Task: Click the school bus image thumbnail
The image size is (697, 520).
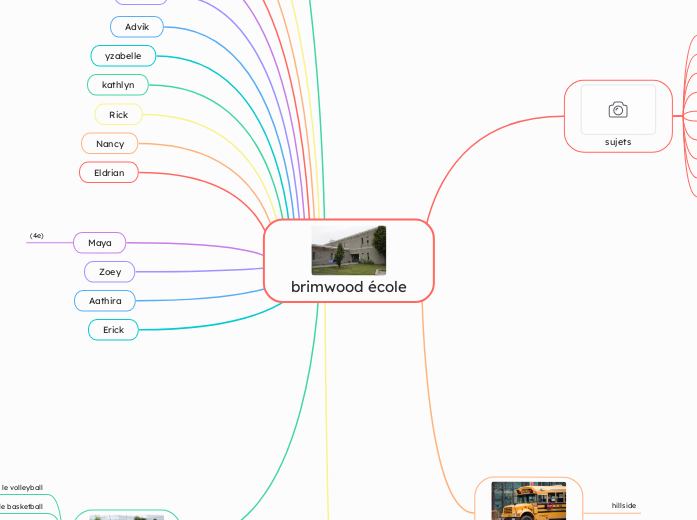Action: click(x=529, y=501)
